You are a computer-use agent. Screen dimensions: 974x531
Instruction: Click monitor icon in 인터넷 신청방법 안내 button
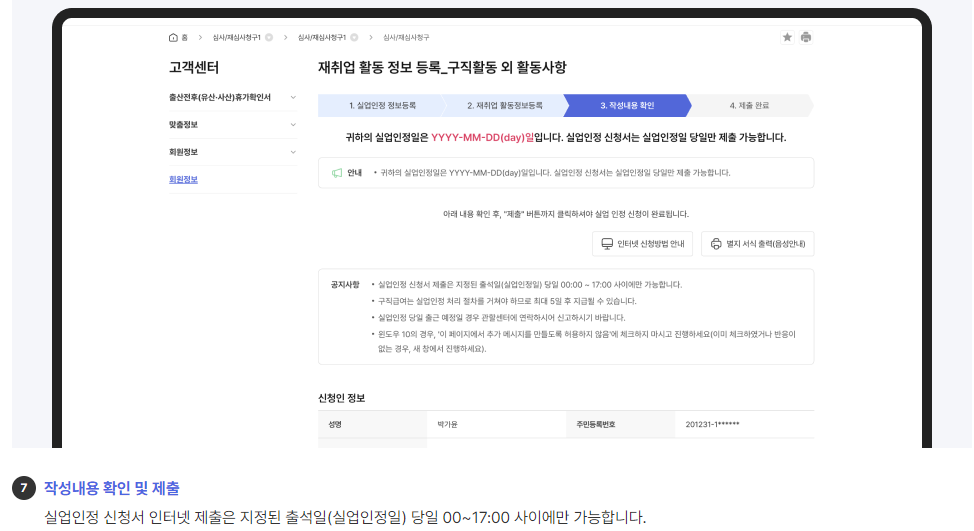607,244
